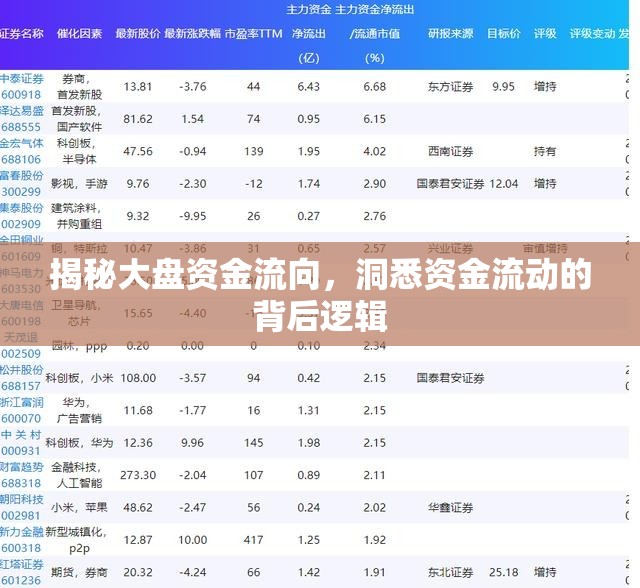Select the change value 9.96
The height and width of the screenshot is (588, 640).
193,443
